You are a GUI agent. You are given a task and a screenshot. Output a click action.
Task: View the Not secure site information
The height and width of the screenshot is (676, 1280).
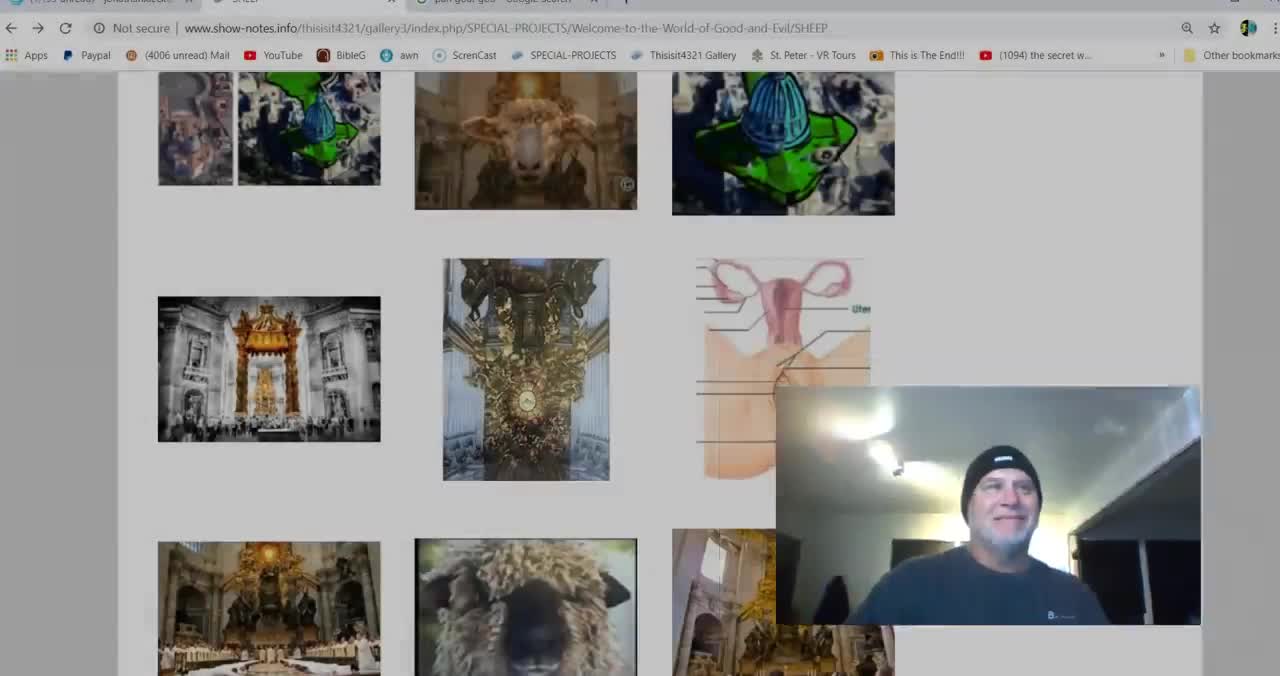coord(131,28)
